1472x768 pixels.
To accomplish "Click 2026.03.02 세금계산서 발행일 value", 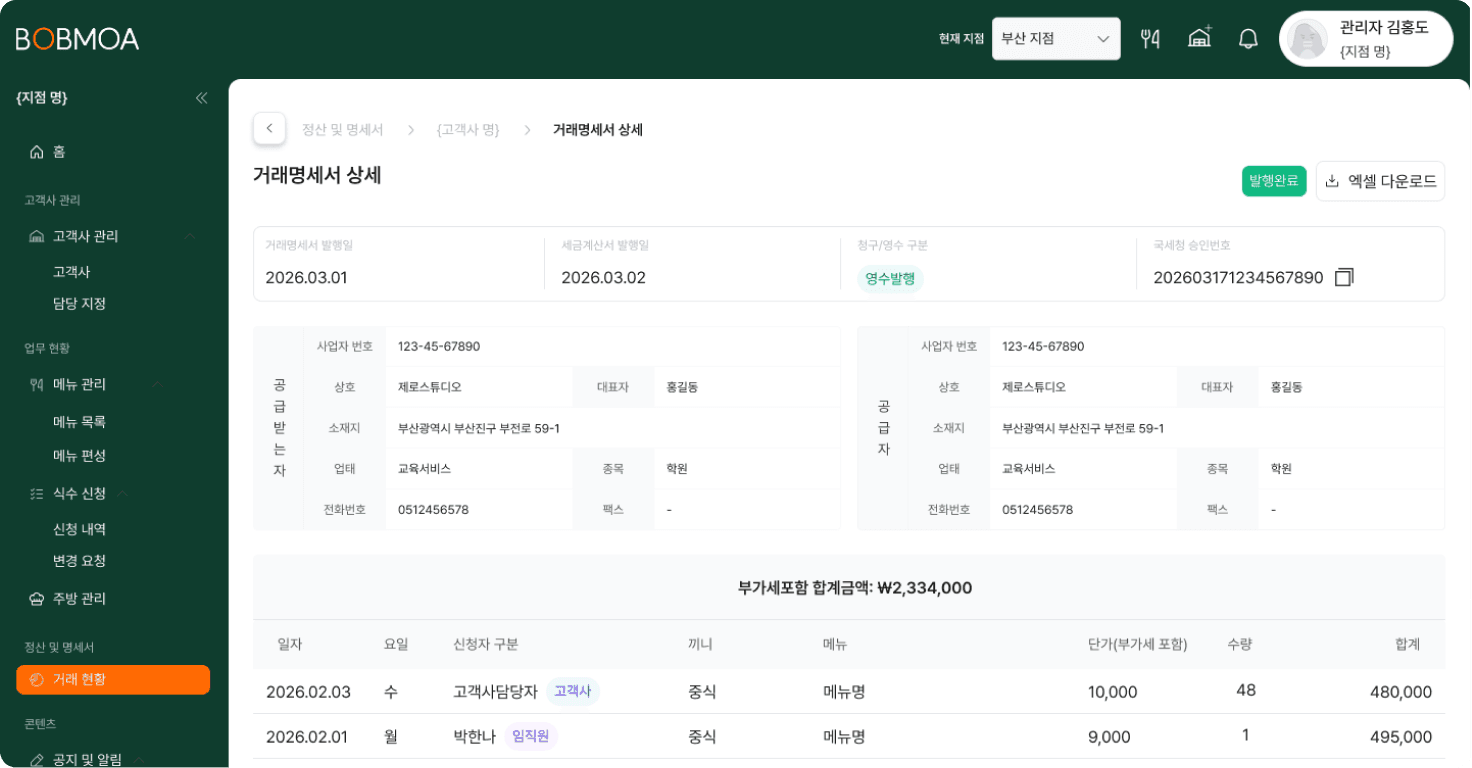I will 603,278.
